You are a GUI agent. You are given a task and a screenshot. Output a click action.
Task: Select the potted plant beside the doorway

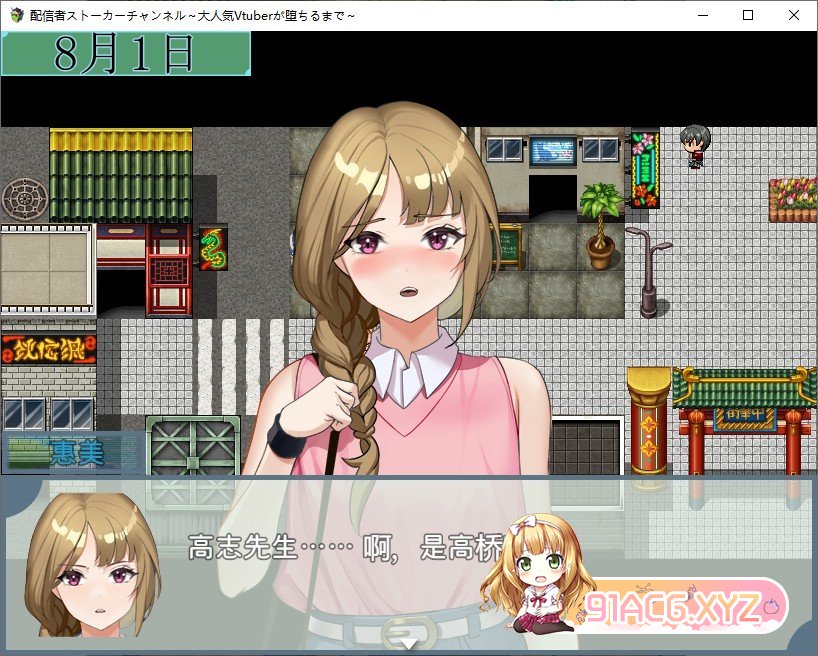600,226
